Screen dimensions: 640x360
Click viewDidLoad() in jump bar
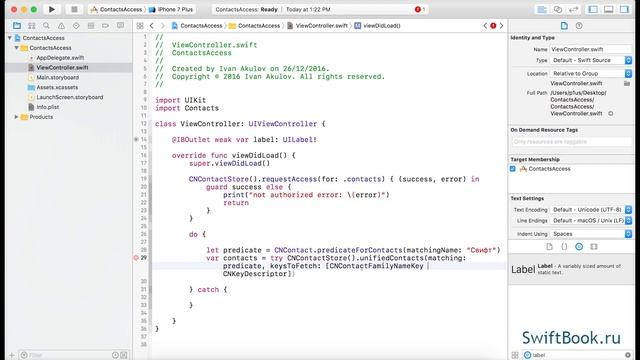pos(378,26)
